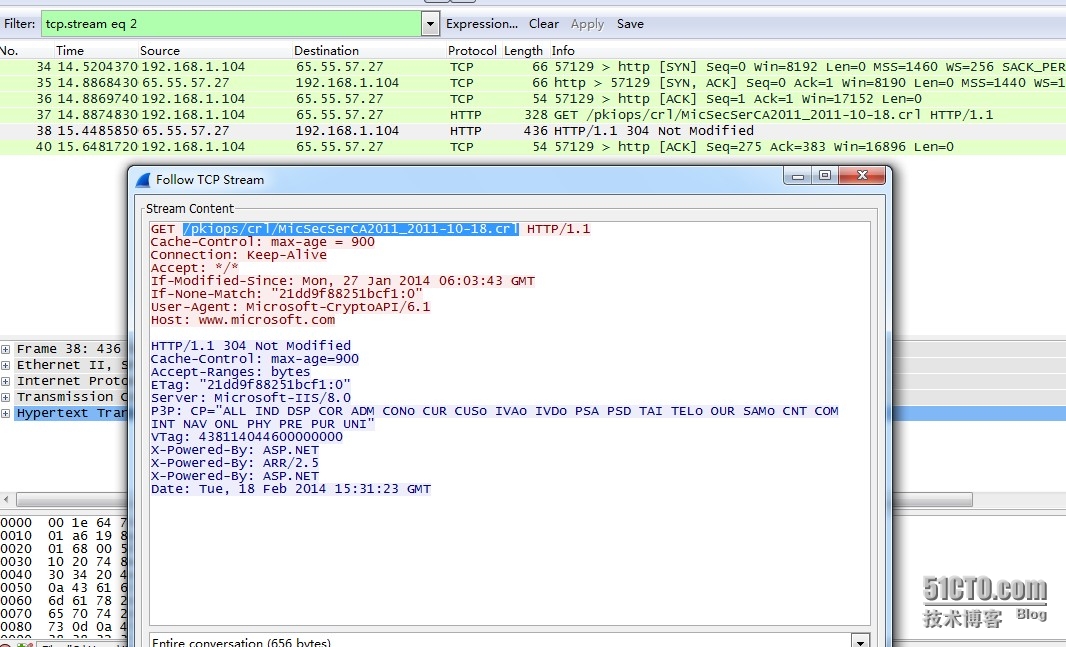Sort packets by the Time column
This screenshot has width=1066, height=647.
pos(70,50)
